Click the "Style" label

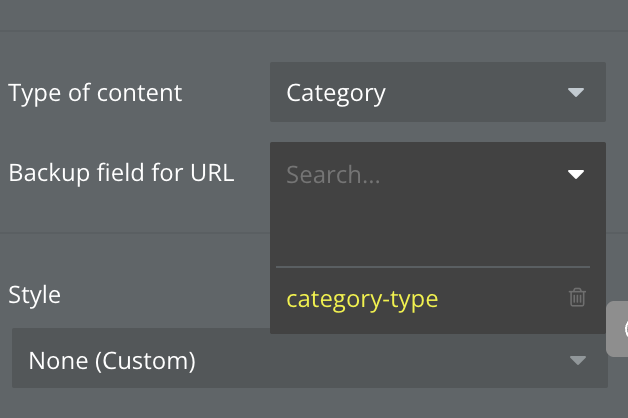(34, 295)
